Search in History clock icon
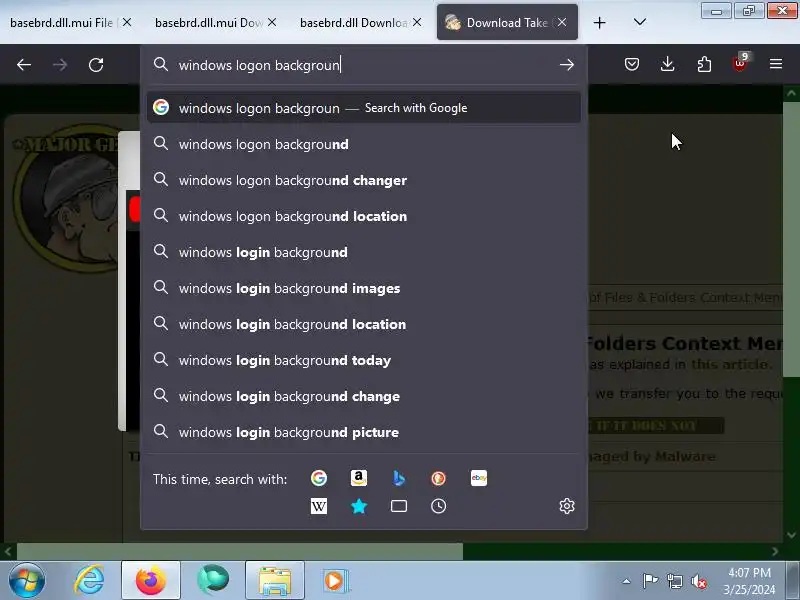The image size is (800, 600). [438, 506]
